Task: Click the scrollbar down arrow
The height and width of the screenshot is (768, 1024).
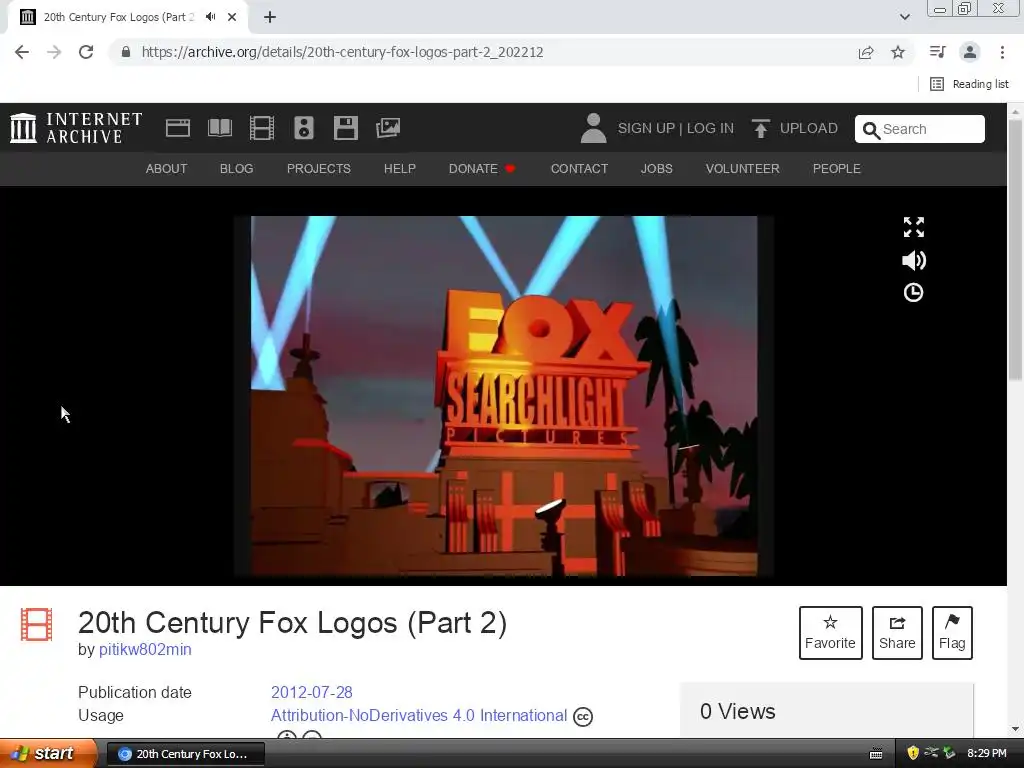Action: pyautogui.click(x=1015, y=729)
